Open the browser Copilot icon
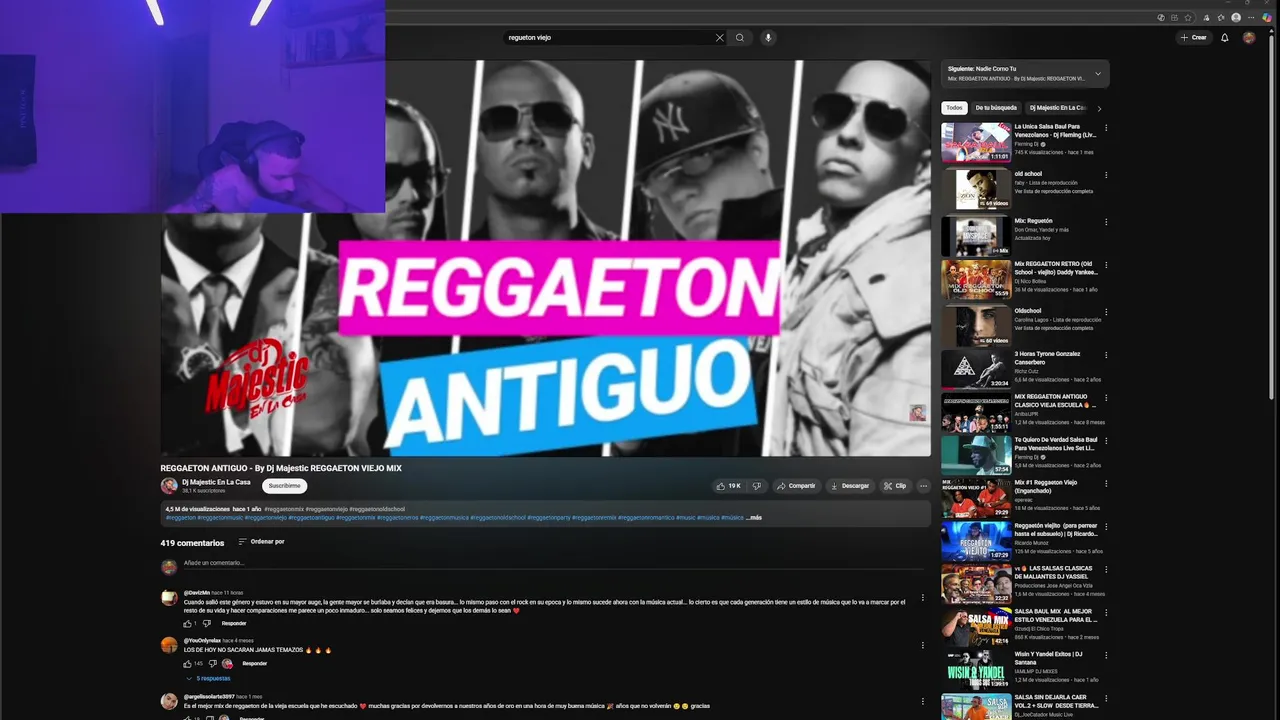The width and height of the screenshot is (1280, 720). [1267, 17]
